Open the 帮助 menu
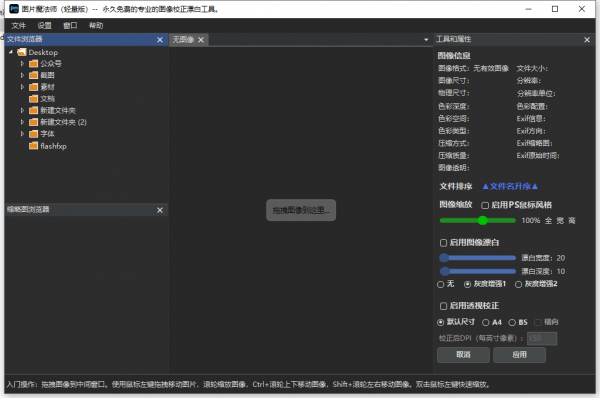600x398 pixels. tap(96, 26)
